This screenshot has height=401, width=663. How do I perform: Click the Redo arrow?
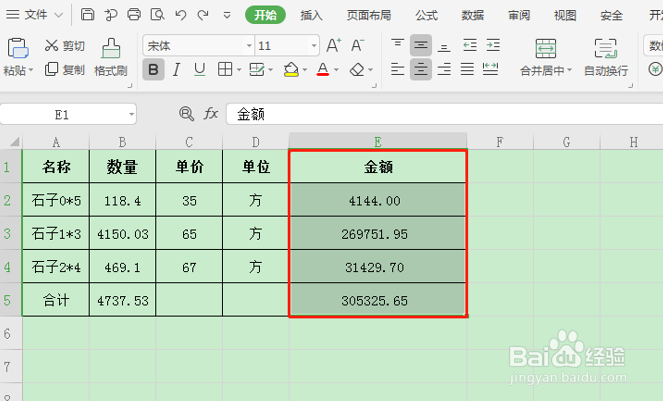click(x=203, y=15)
